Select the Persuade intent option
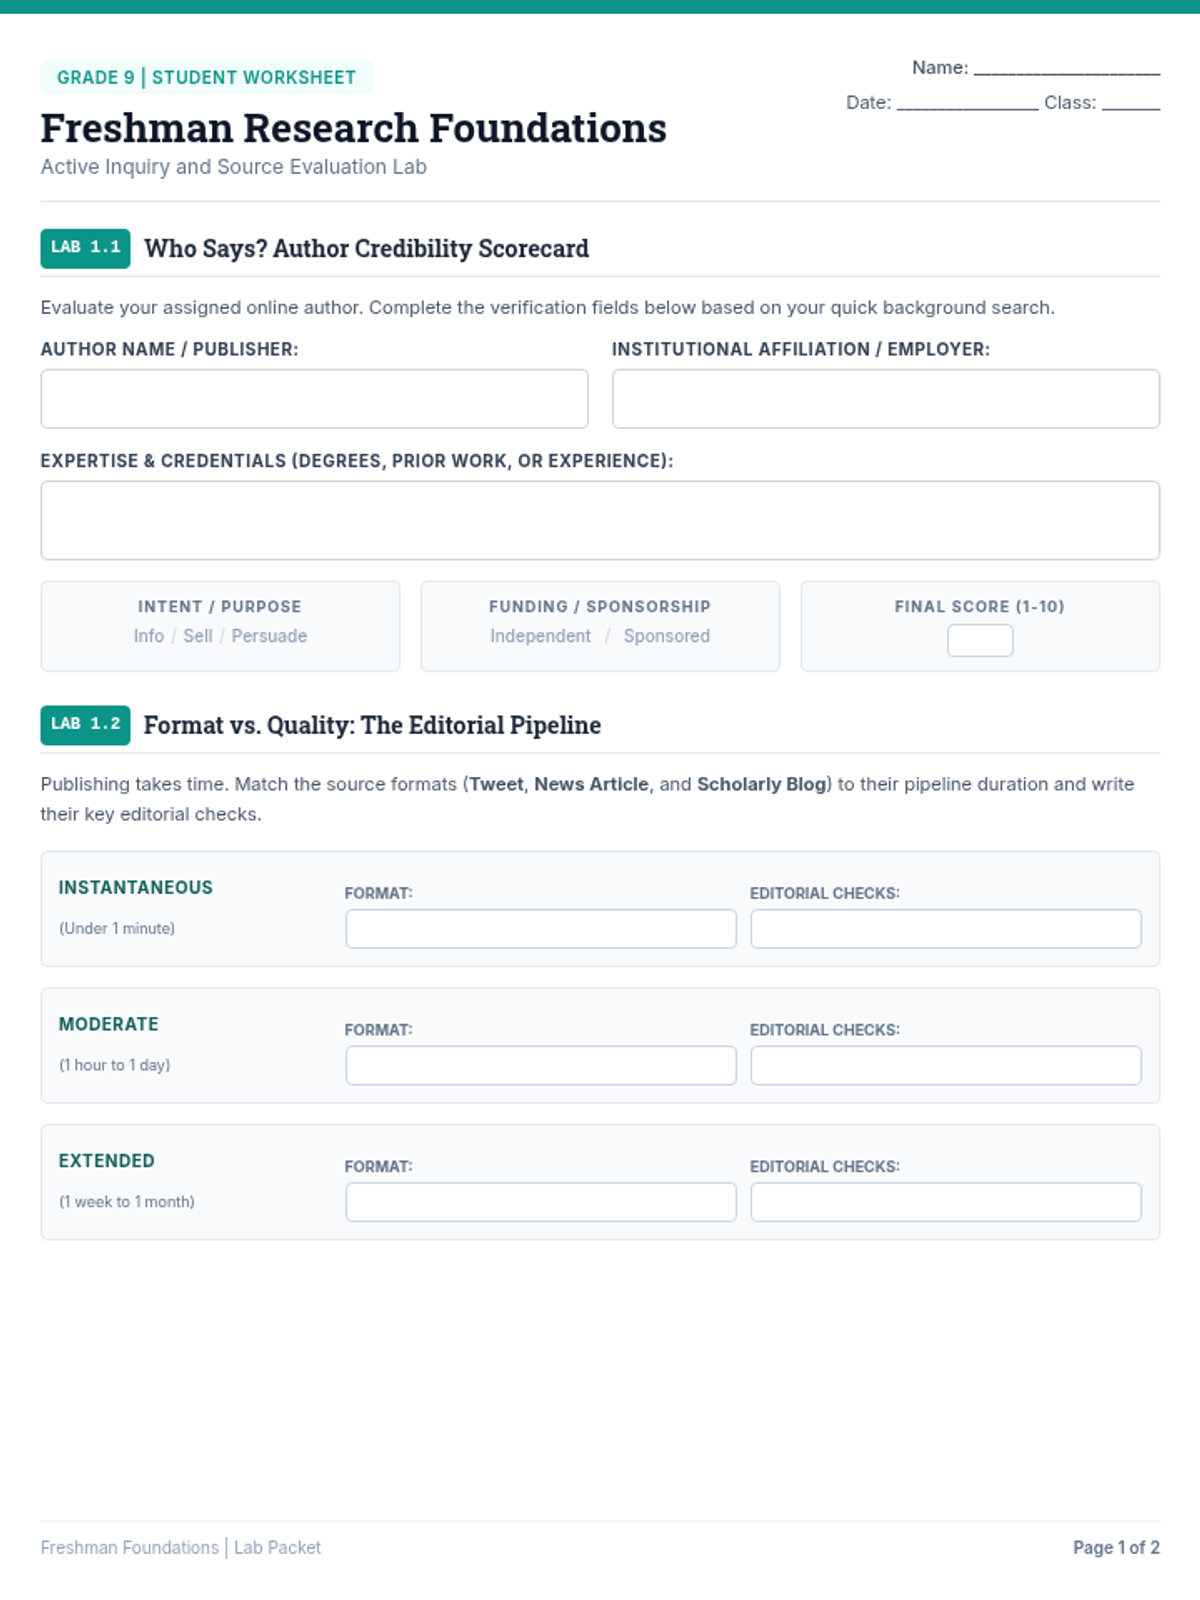The width and height of the screenshot is (1200, 1600). coord(269,636)
